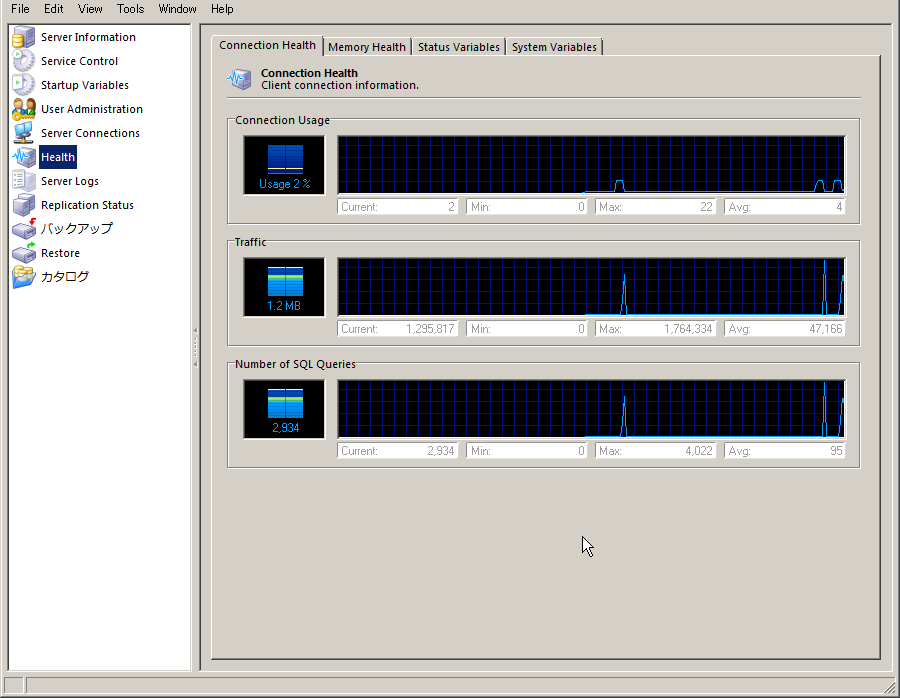Click the User Administration people icon

coord(24,109)
